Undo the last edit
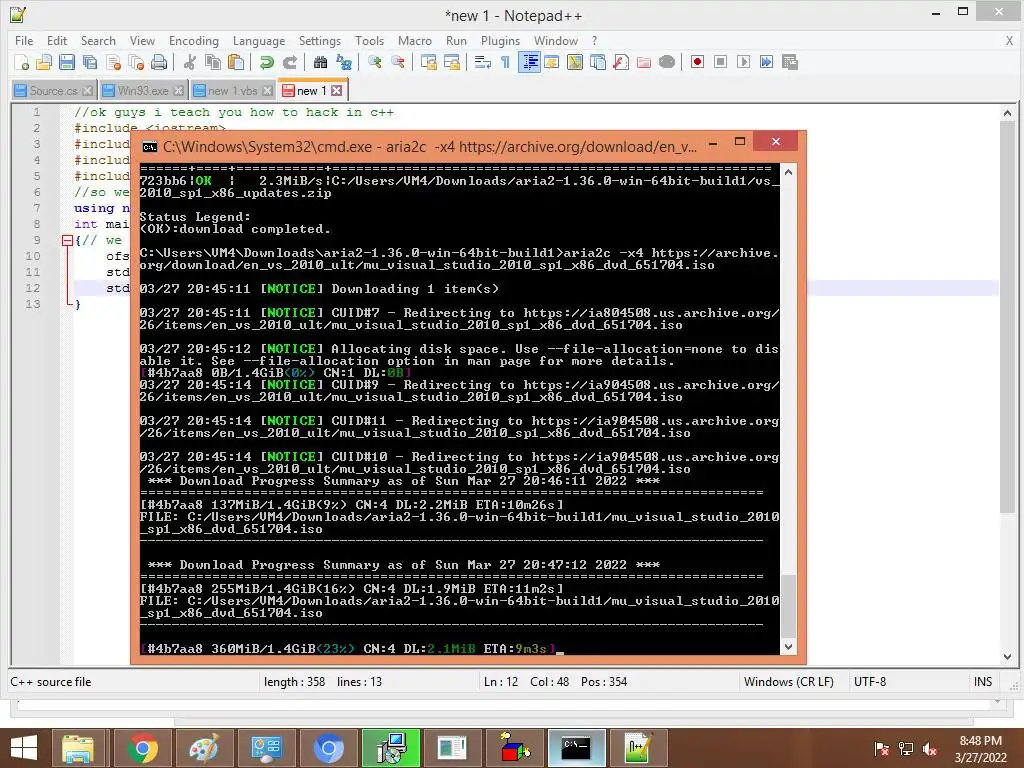The height and width of the screenshot is (768, 1024). point(266,62)
